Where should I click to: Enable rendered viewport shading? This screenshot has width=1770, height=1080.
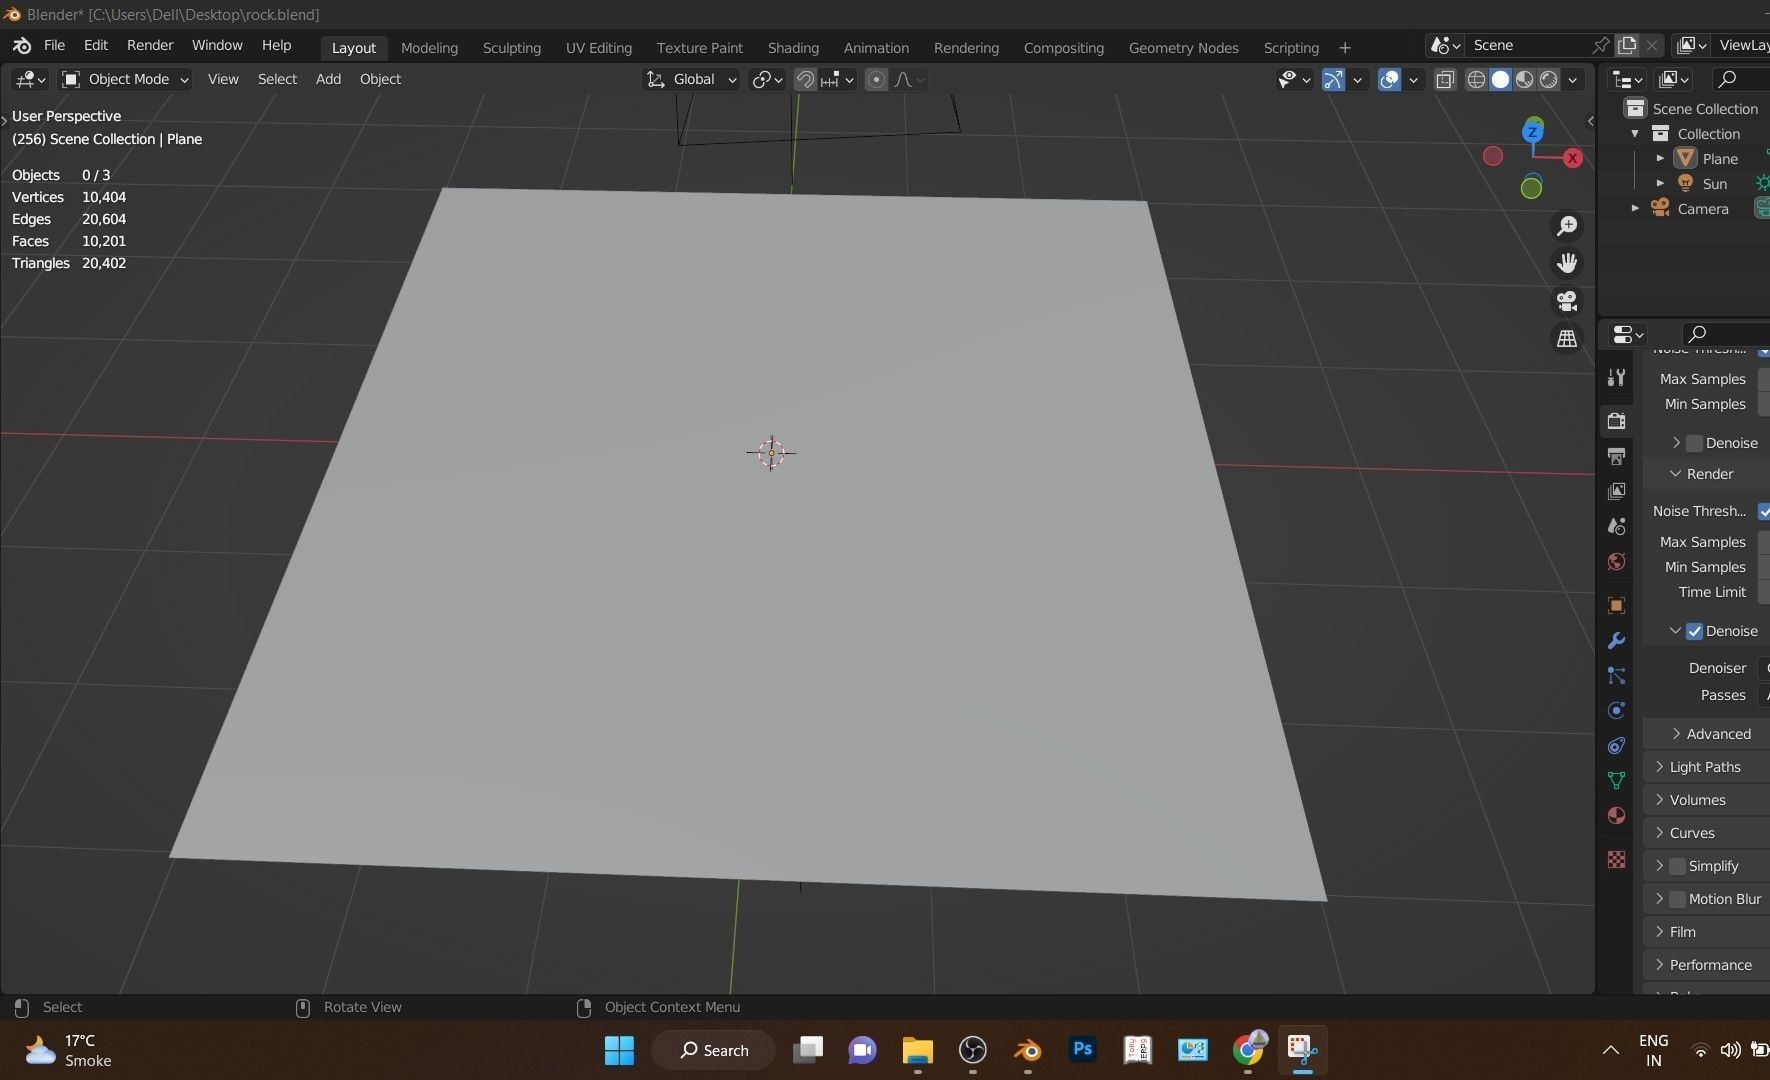pos(1549,80)
